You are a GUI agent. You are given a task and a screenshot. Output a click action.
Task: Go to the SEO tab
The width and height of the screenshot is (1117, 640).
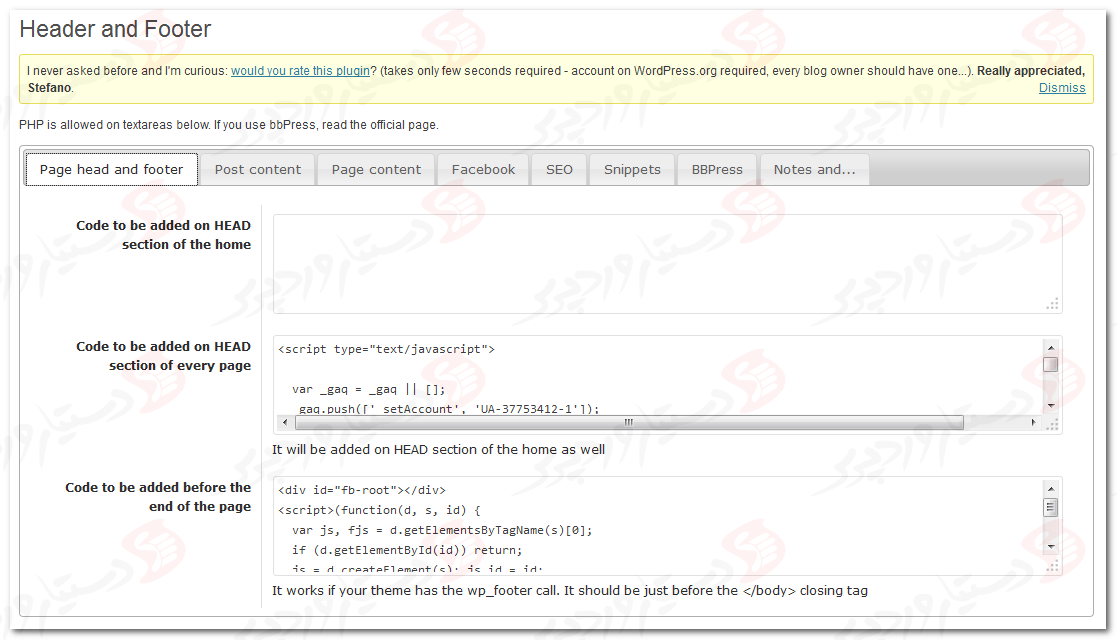(559, 169)
